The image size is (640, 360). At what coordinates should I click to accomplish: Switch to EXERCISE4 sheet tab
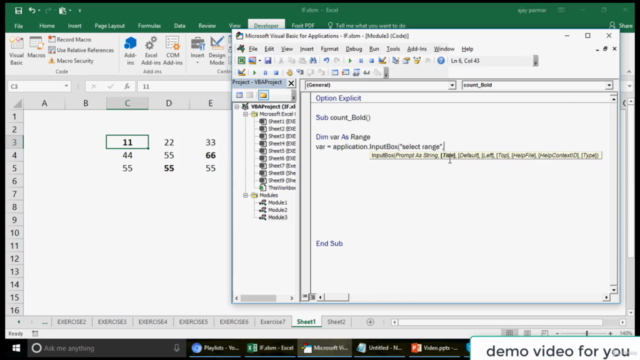tap(153, 322)
